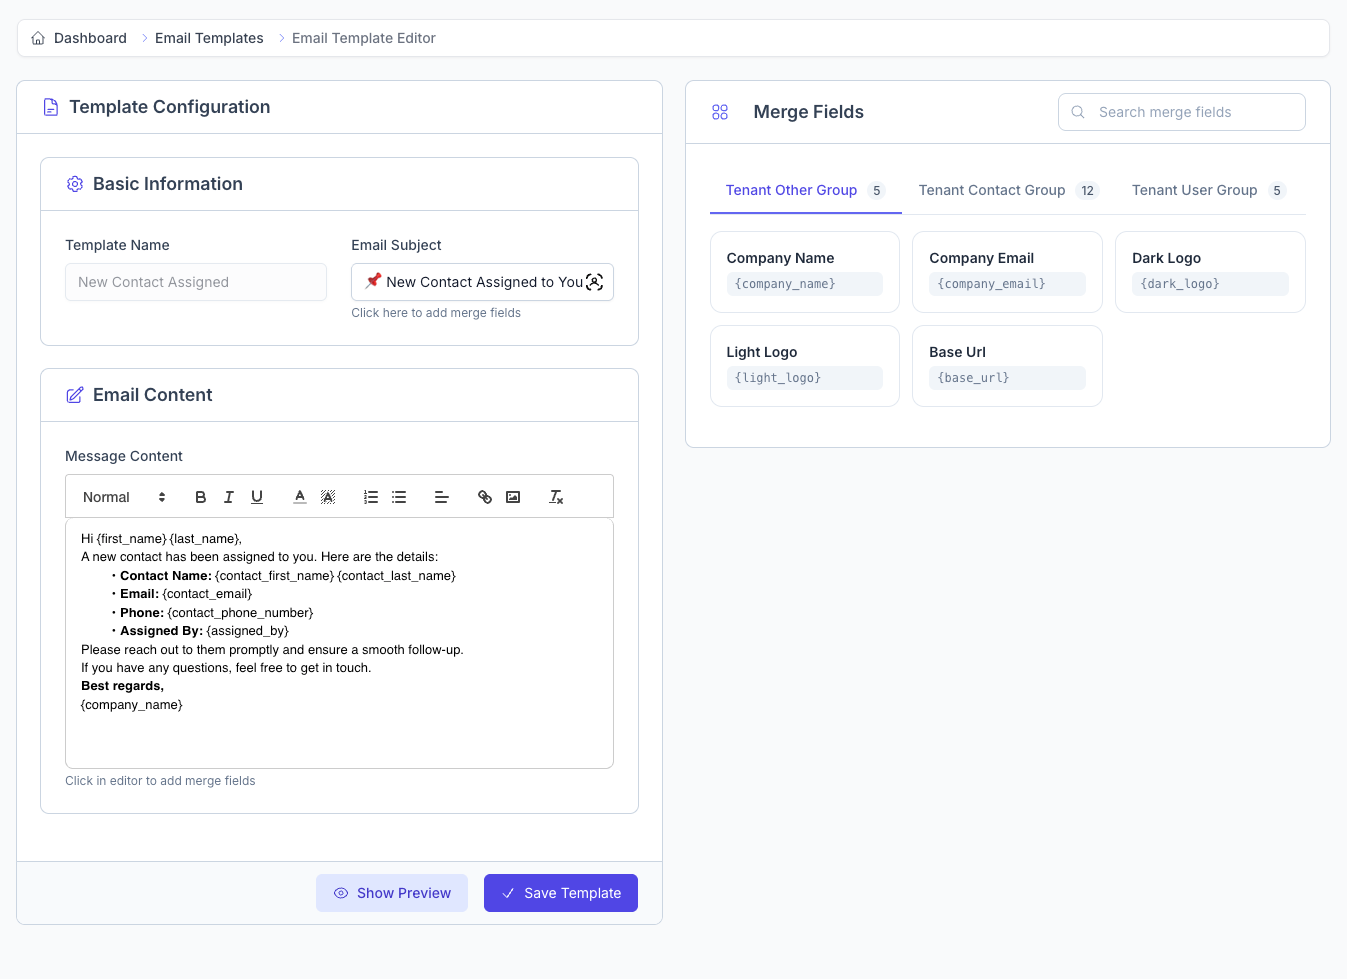Expand the text color options
This screenshot has width=1347, height=979.
(x=299, y=496)
